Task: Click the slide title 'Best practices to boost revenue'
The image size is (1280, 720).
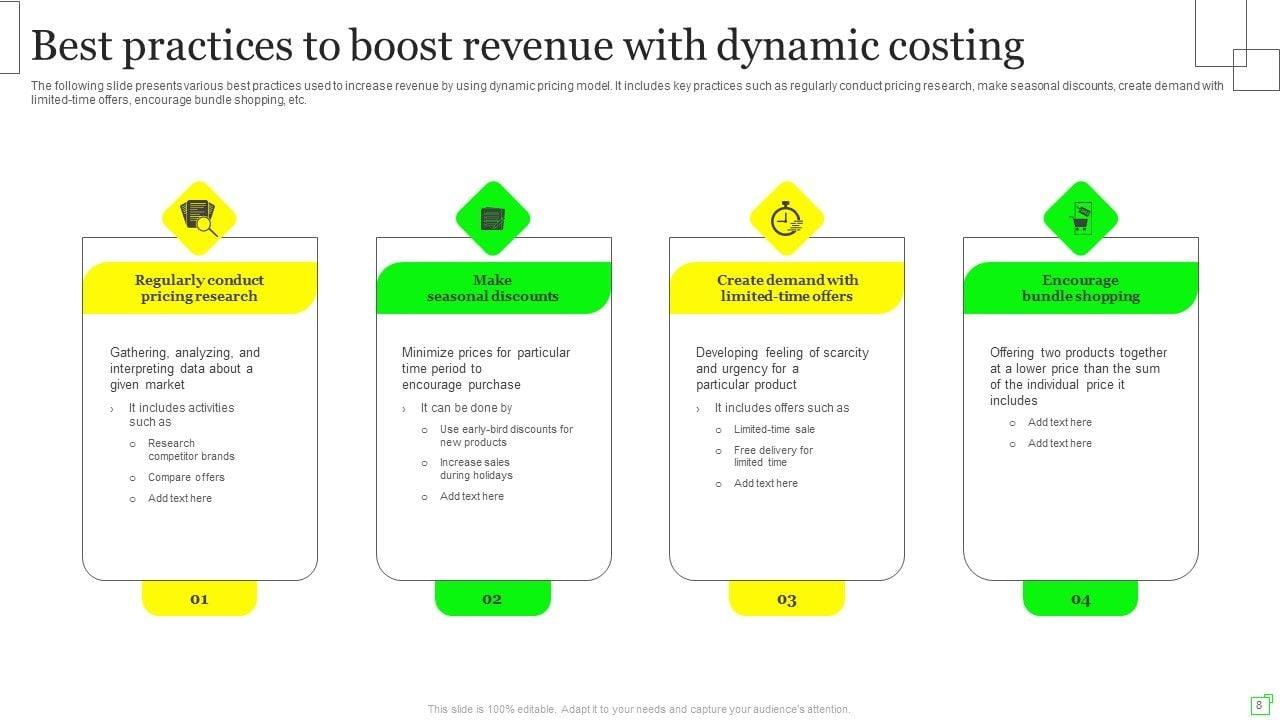Action: pos(528,46)
